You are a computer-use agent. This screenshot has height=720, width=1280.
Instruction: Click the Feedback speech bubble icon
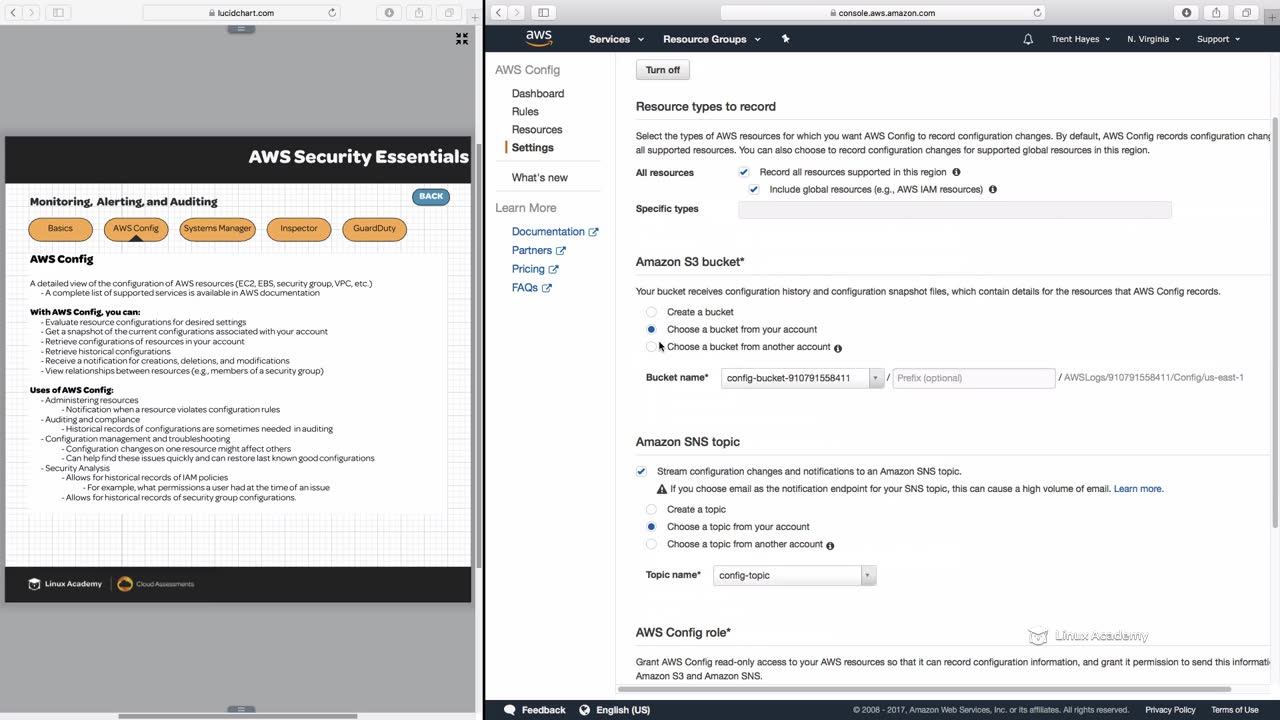[x=510, y=710]
